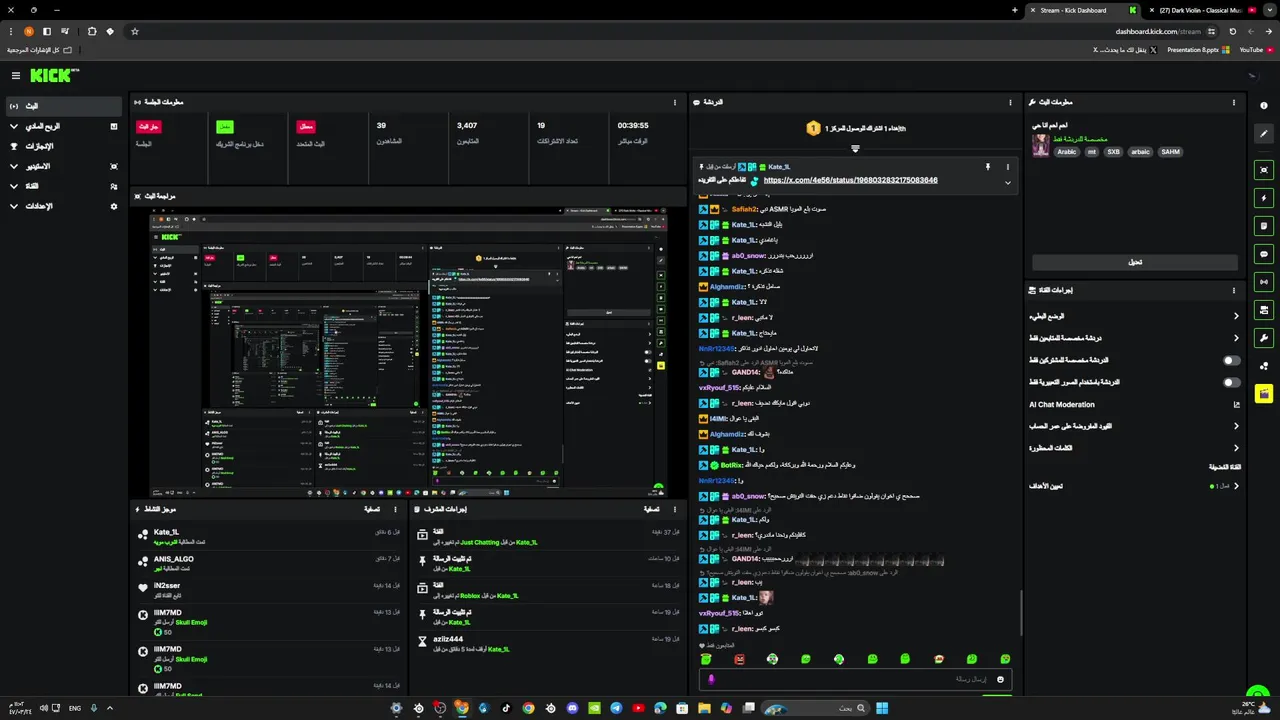Click the chat message input field
Viewport: 1280px width, 720px height.
click(x=856, y=679)
